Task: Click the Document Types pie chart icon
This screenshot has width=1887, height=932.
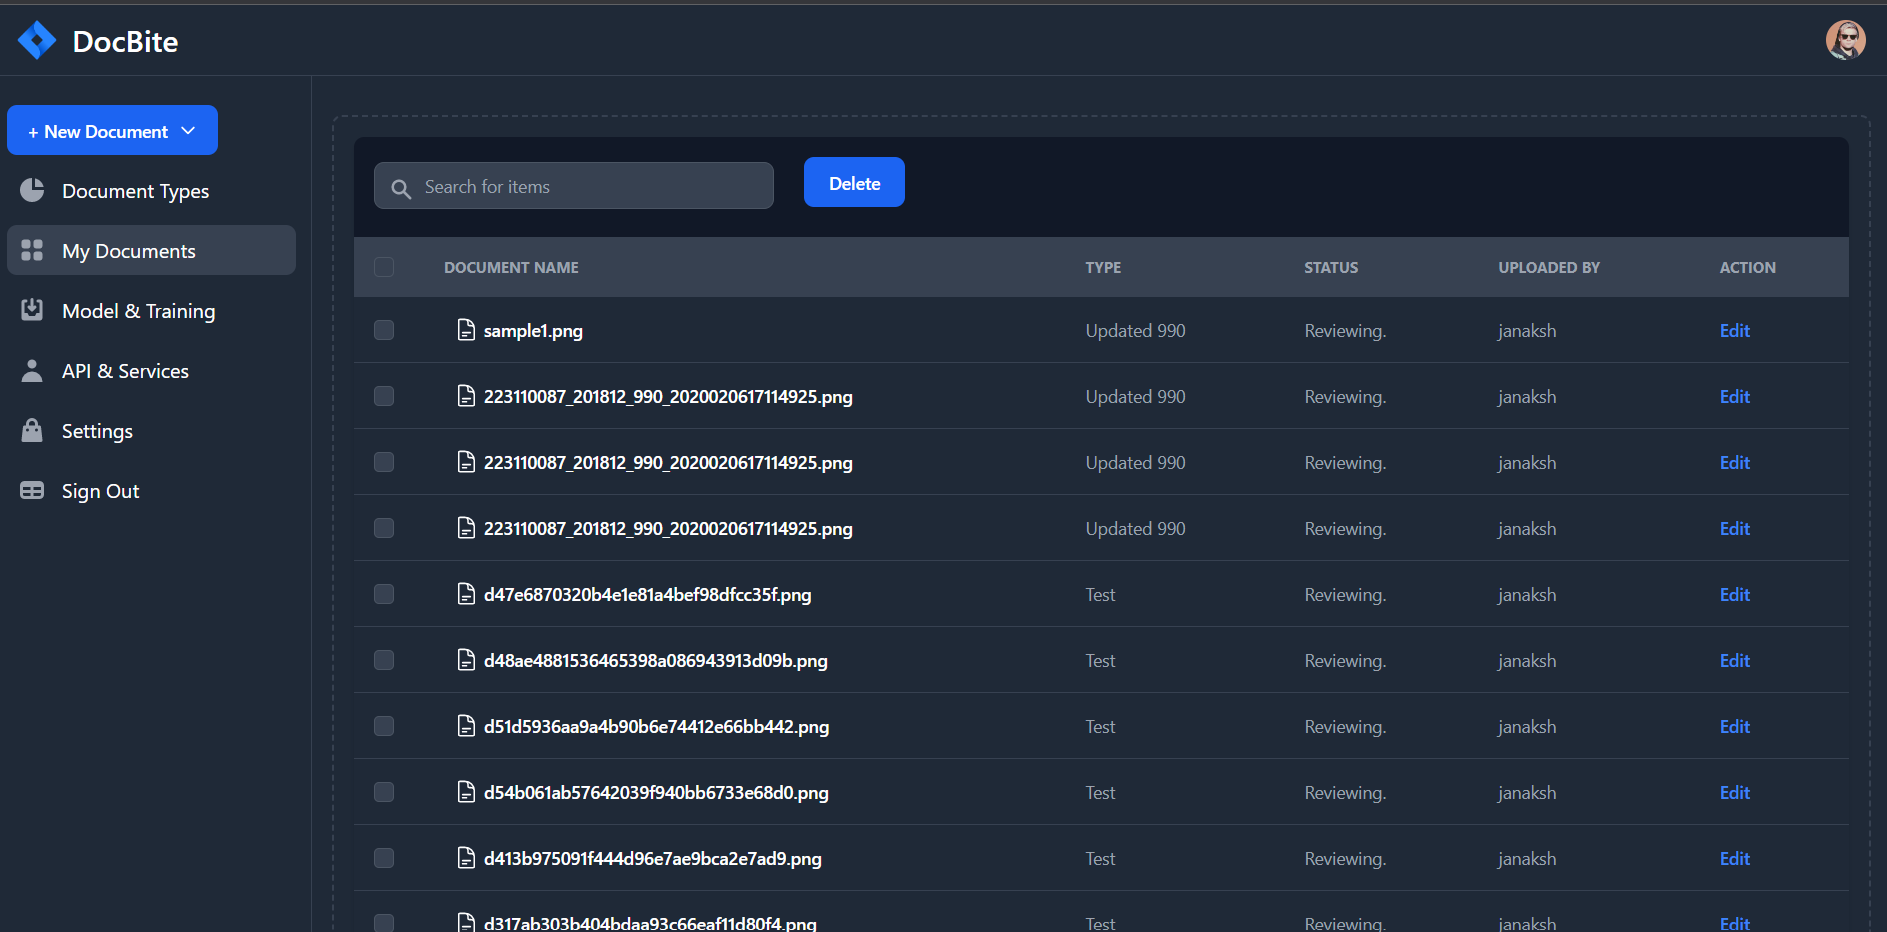Action: [x=32, y=190]
